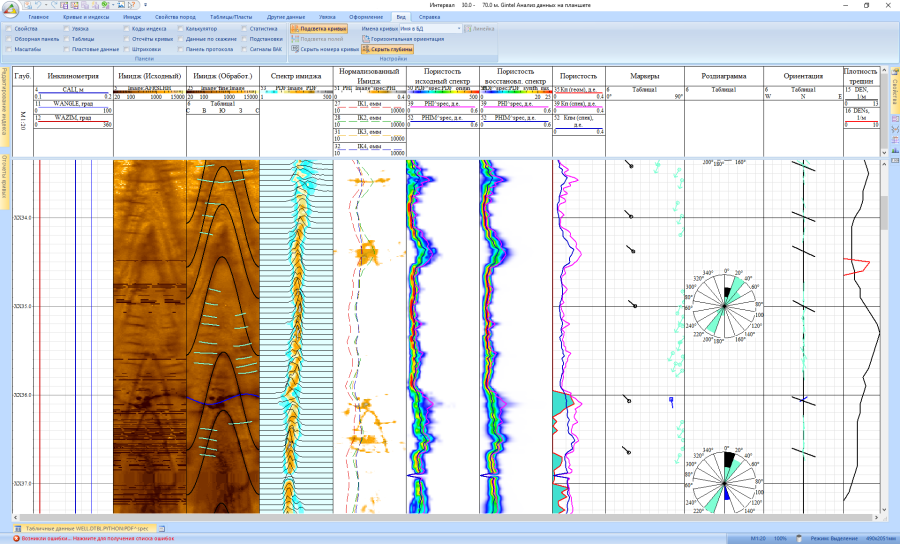Viewport: 900px width, 544px height.
Task: Enable the Коды индекса checkbox
Action: 127,29
